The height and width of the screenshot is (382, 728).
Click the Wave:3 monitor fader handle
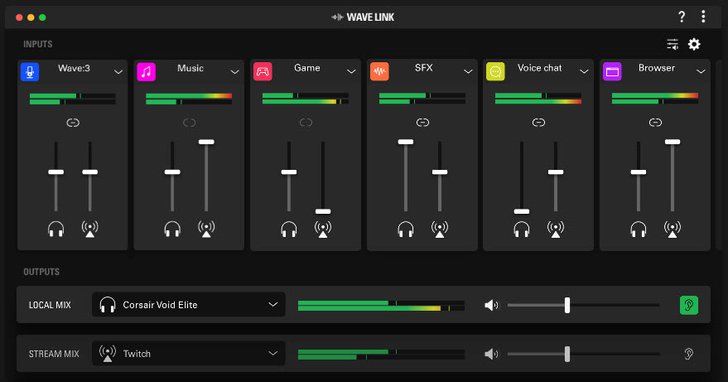pos(56,172)
